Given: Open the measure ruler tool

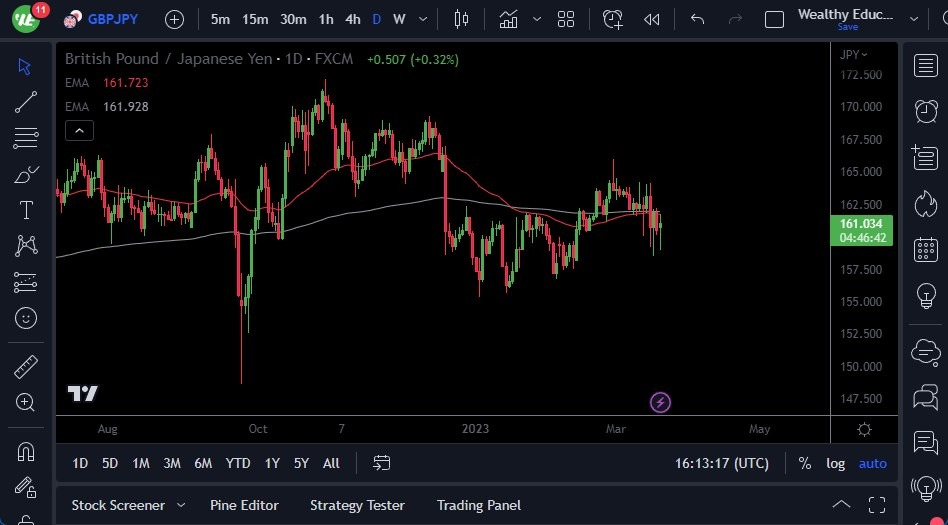Looking at the screenshot, I should tap(26, 367).
